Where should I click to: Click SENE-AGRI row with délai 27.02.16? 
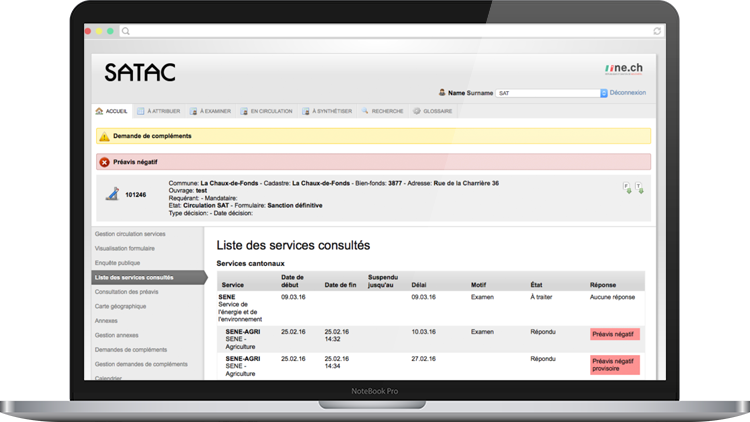tap(430, 366)
